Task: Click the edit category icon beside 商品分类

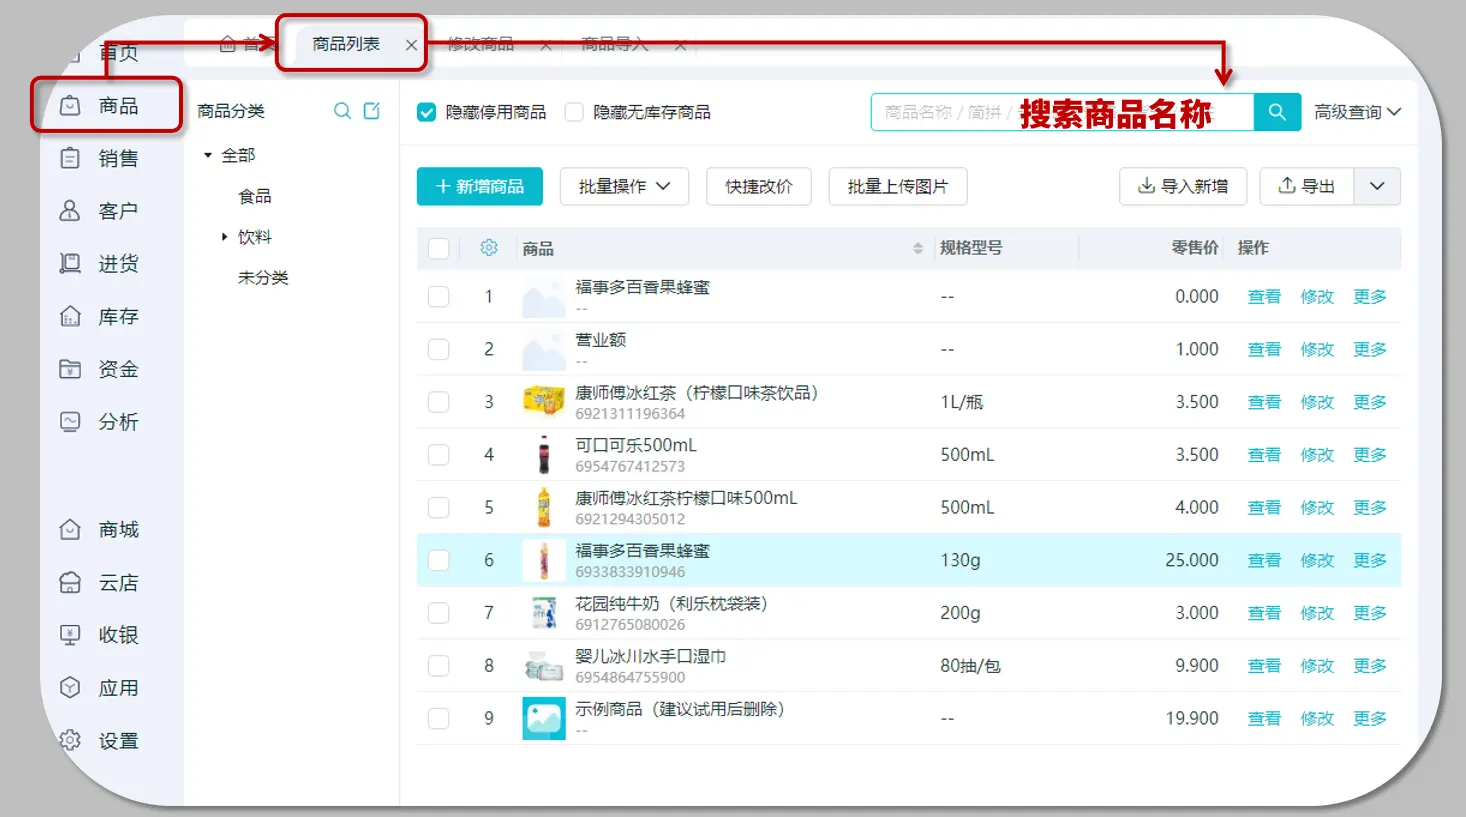Action: [372, 111]
